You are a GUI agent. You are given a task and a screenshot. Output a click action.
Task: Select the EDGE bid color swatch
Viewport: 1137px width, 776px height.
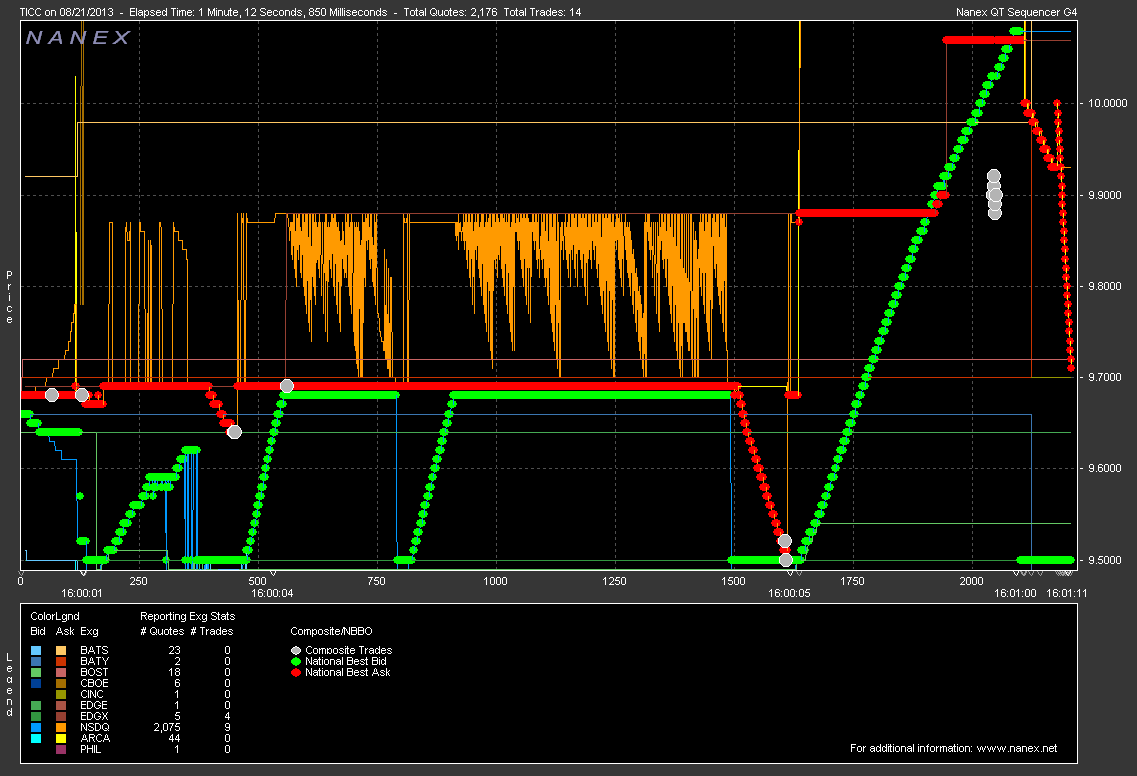click(x=36, y=705)
